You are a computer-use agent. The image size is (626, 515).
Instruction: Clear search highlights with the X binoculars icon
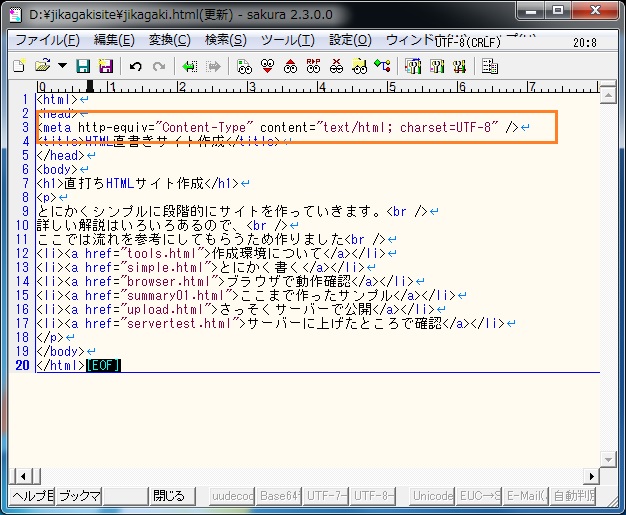point(337,66)
